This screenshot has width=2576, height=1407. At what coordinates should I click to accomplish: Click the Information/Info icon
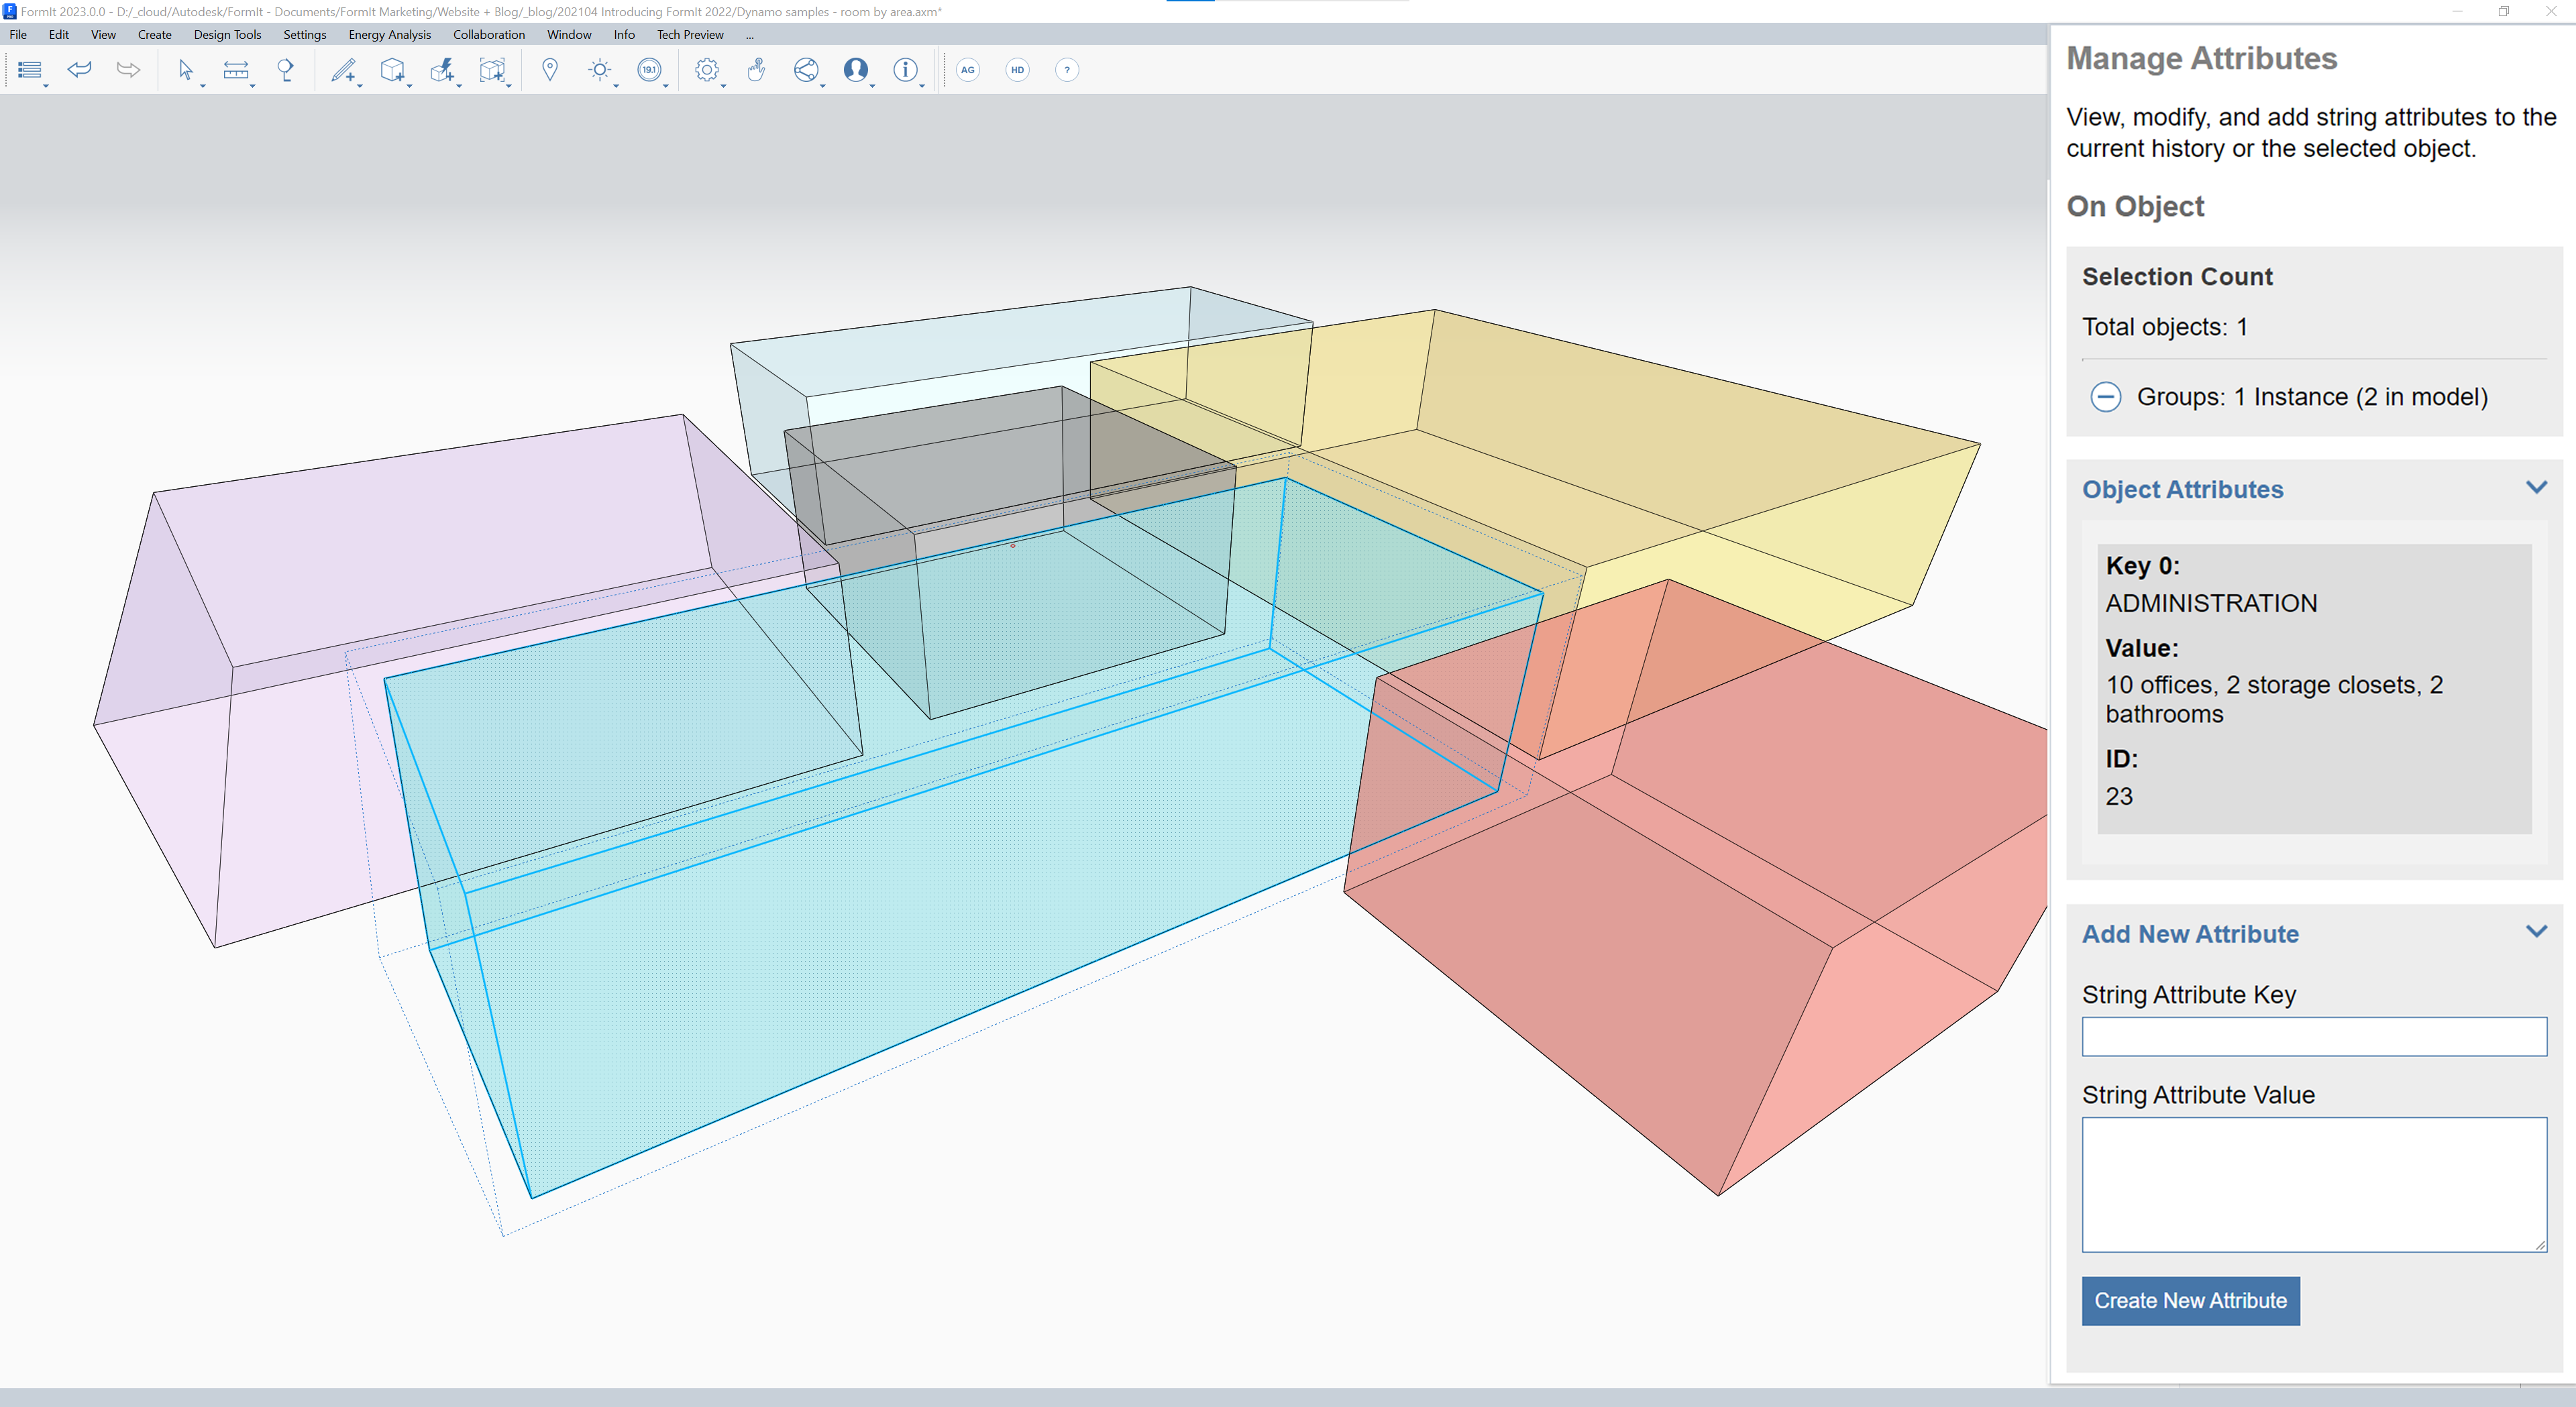(904, 69)
